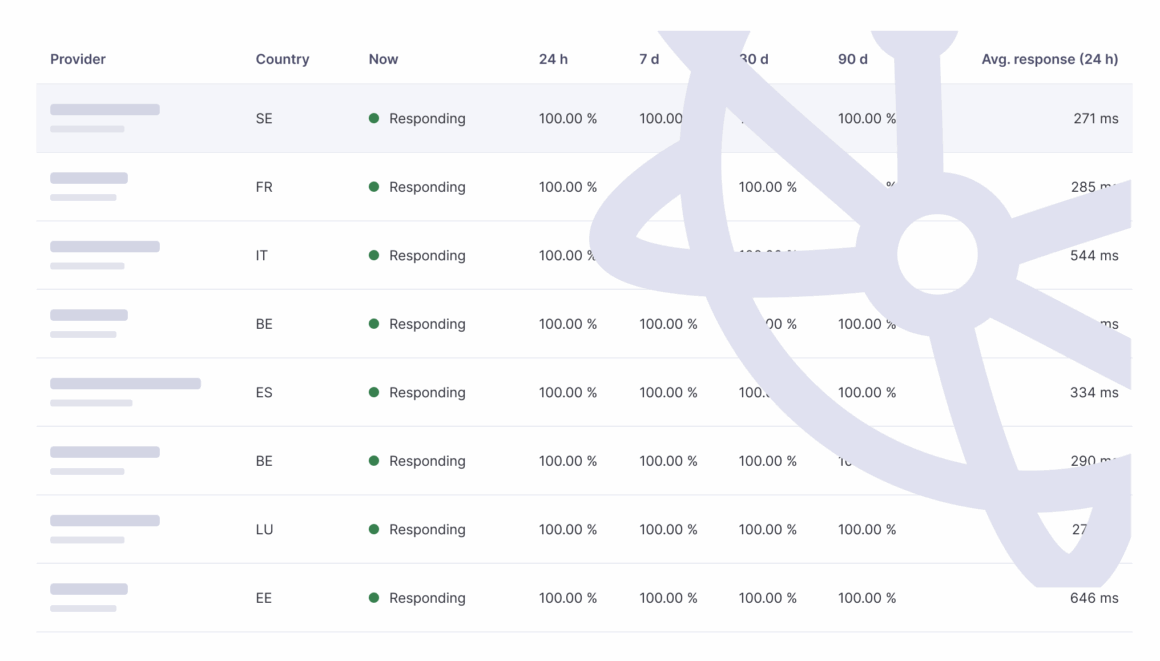The image size is (1160, 661).
Task: Select the Responding status text in the ES row
Action: click(x=427, y=392)
